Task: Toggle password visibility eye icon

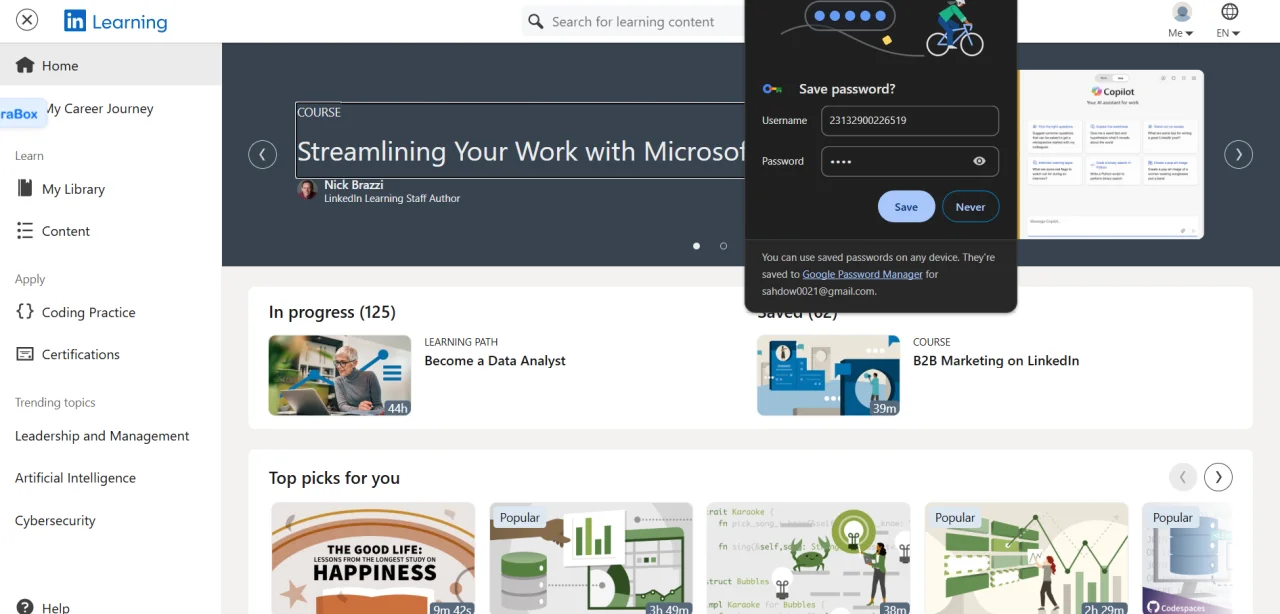Action: (x=979, y=161)
